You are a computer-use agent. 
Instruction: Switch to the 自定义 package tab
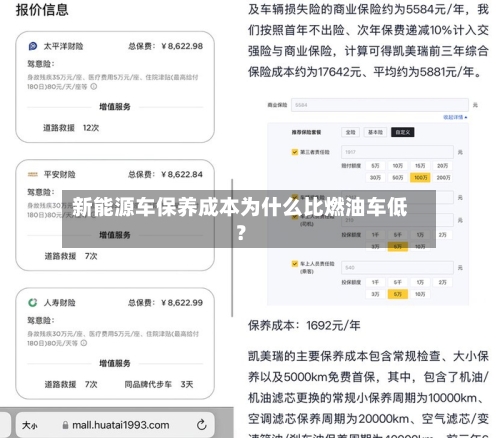(x=403, y=132)
